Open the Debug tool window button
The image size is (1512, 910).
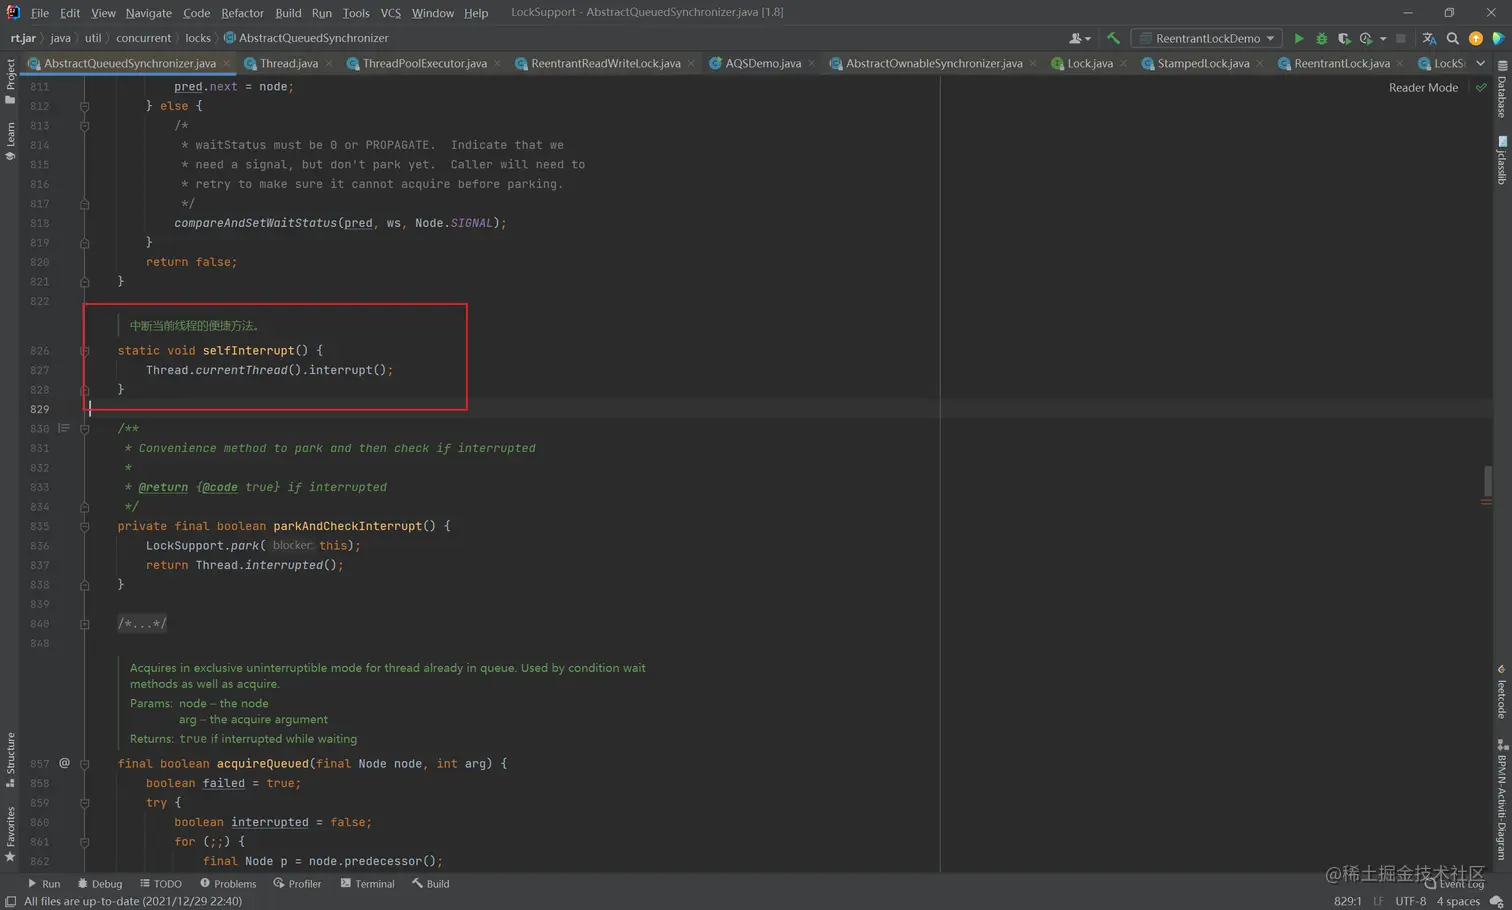tap(100, 884)
